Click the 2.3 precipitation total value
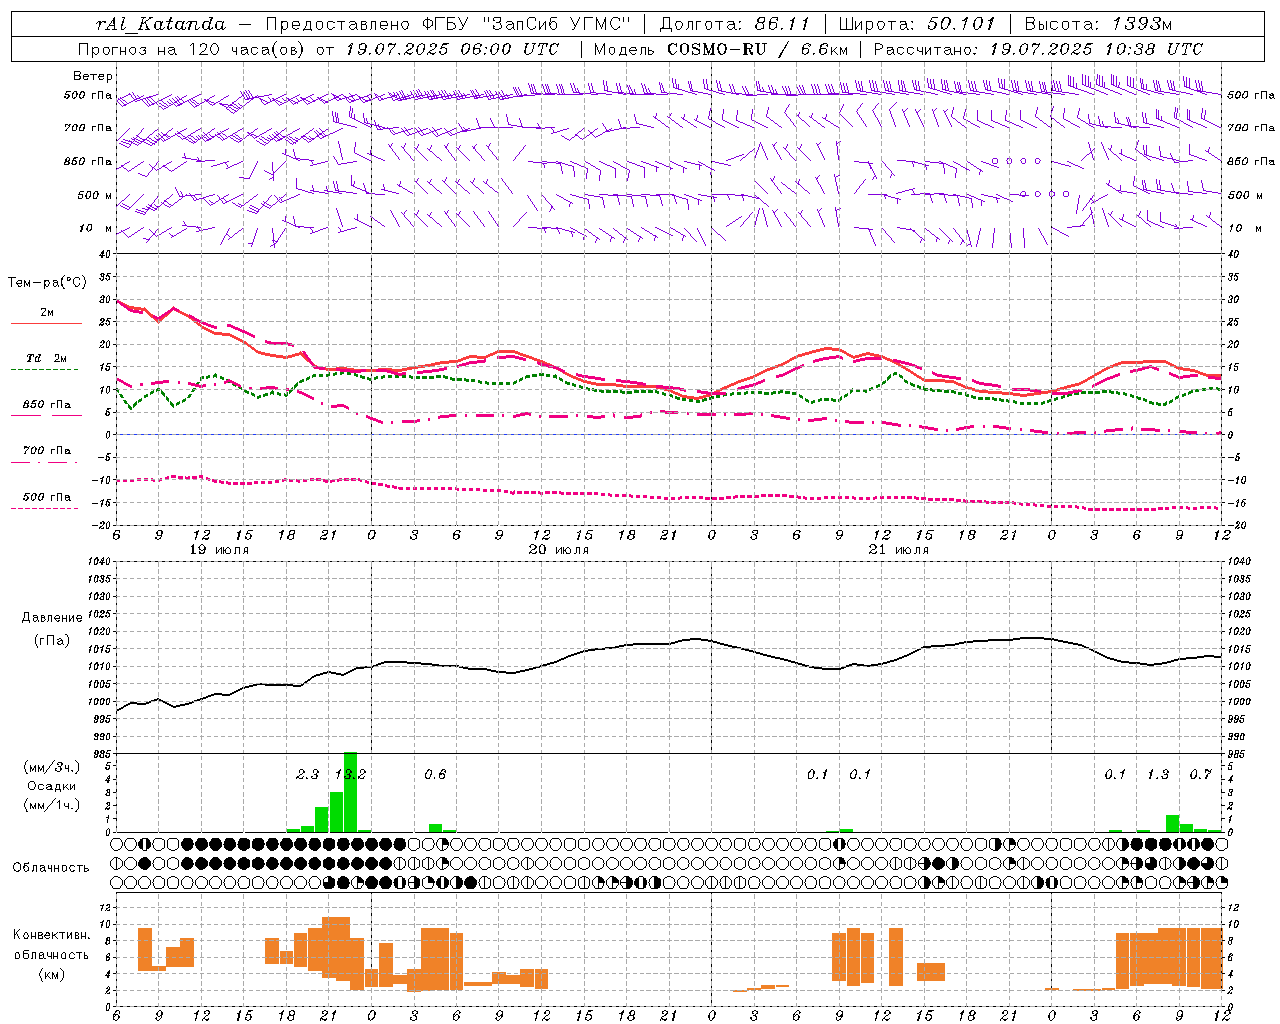 [x=307, y=774]
